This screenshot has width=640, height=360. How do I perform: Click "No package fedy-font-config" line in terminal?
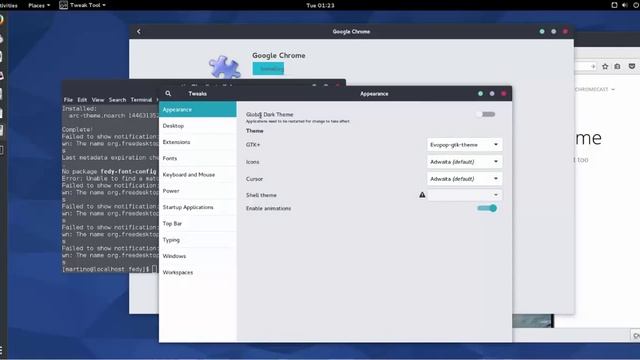click(109, 171)
